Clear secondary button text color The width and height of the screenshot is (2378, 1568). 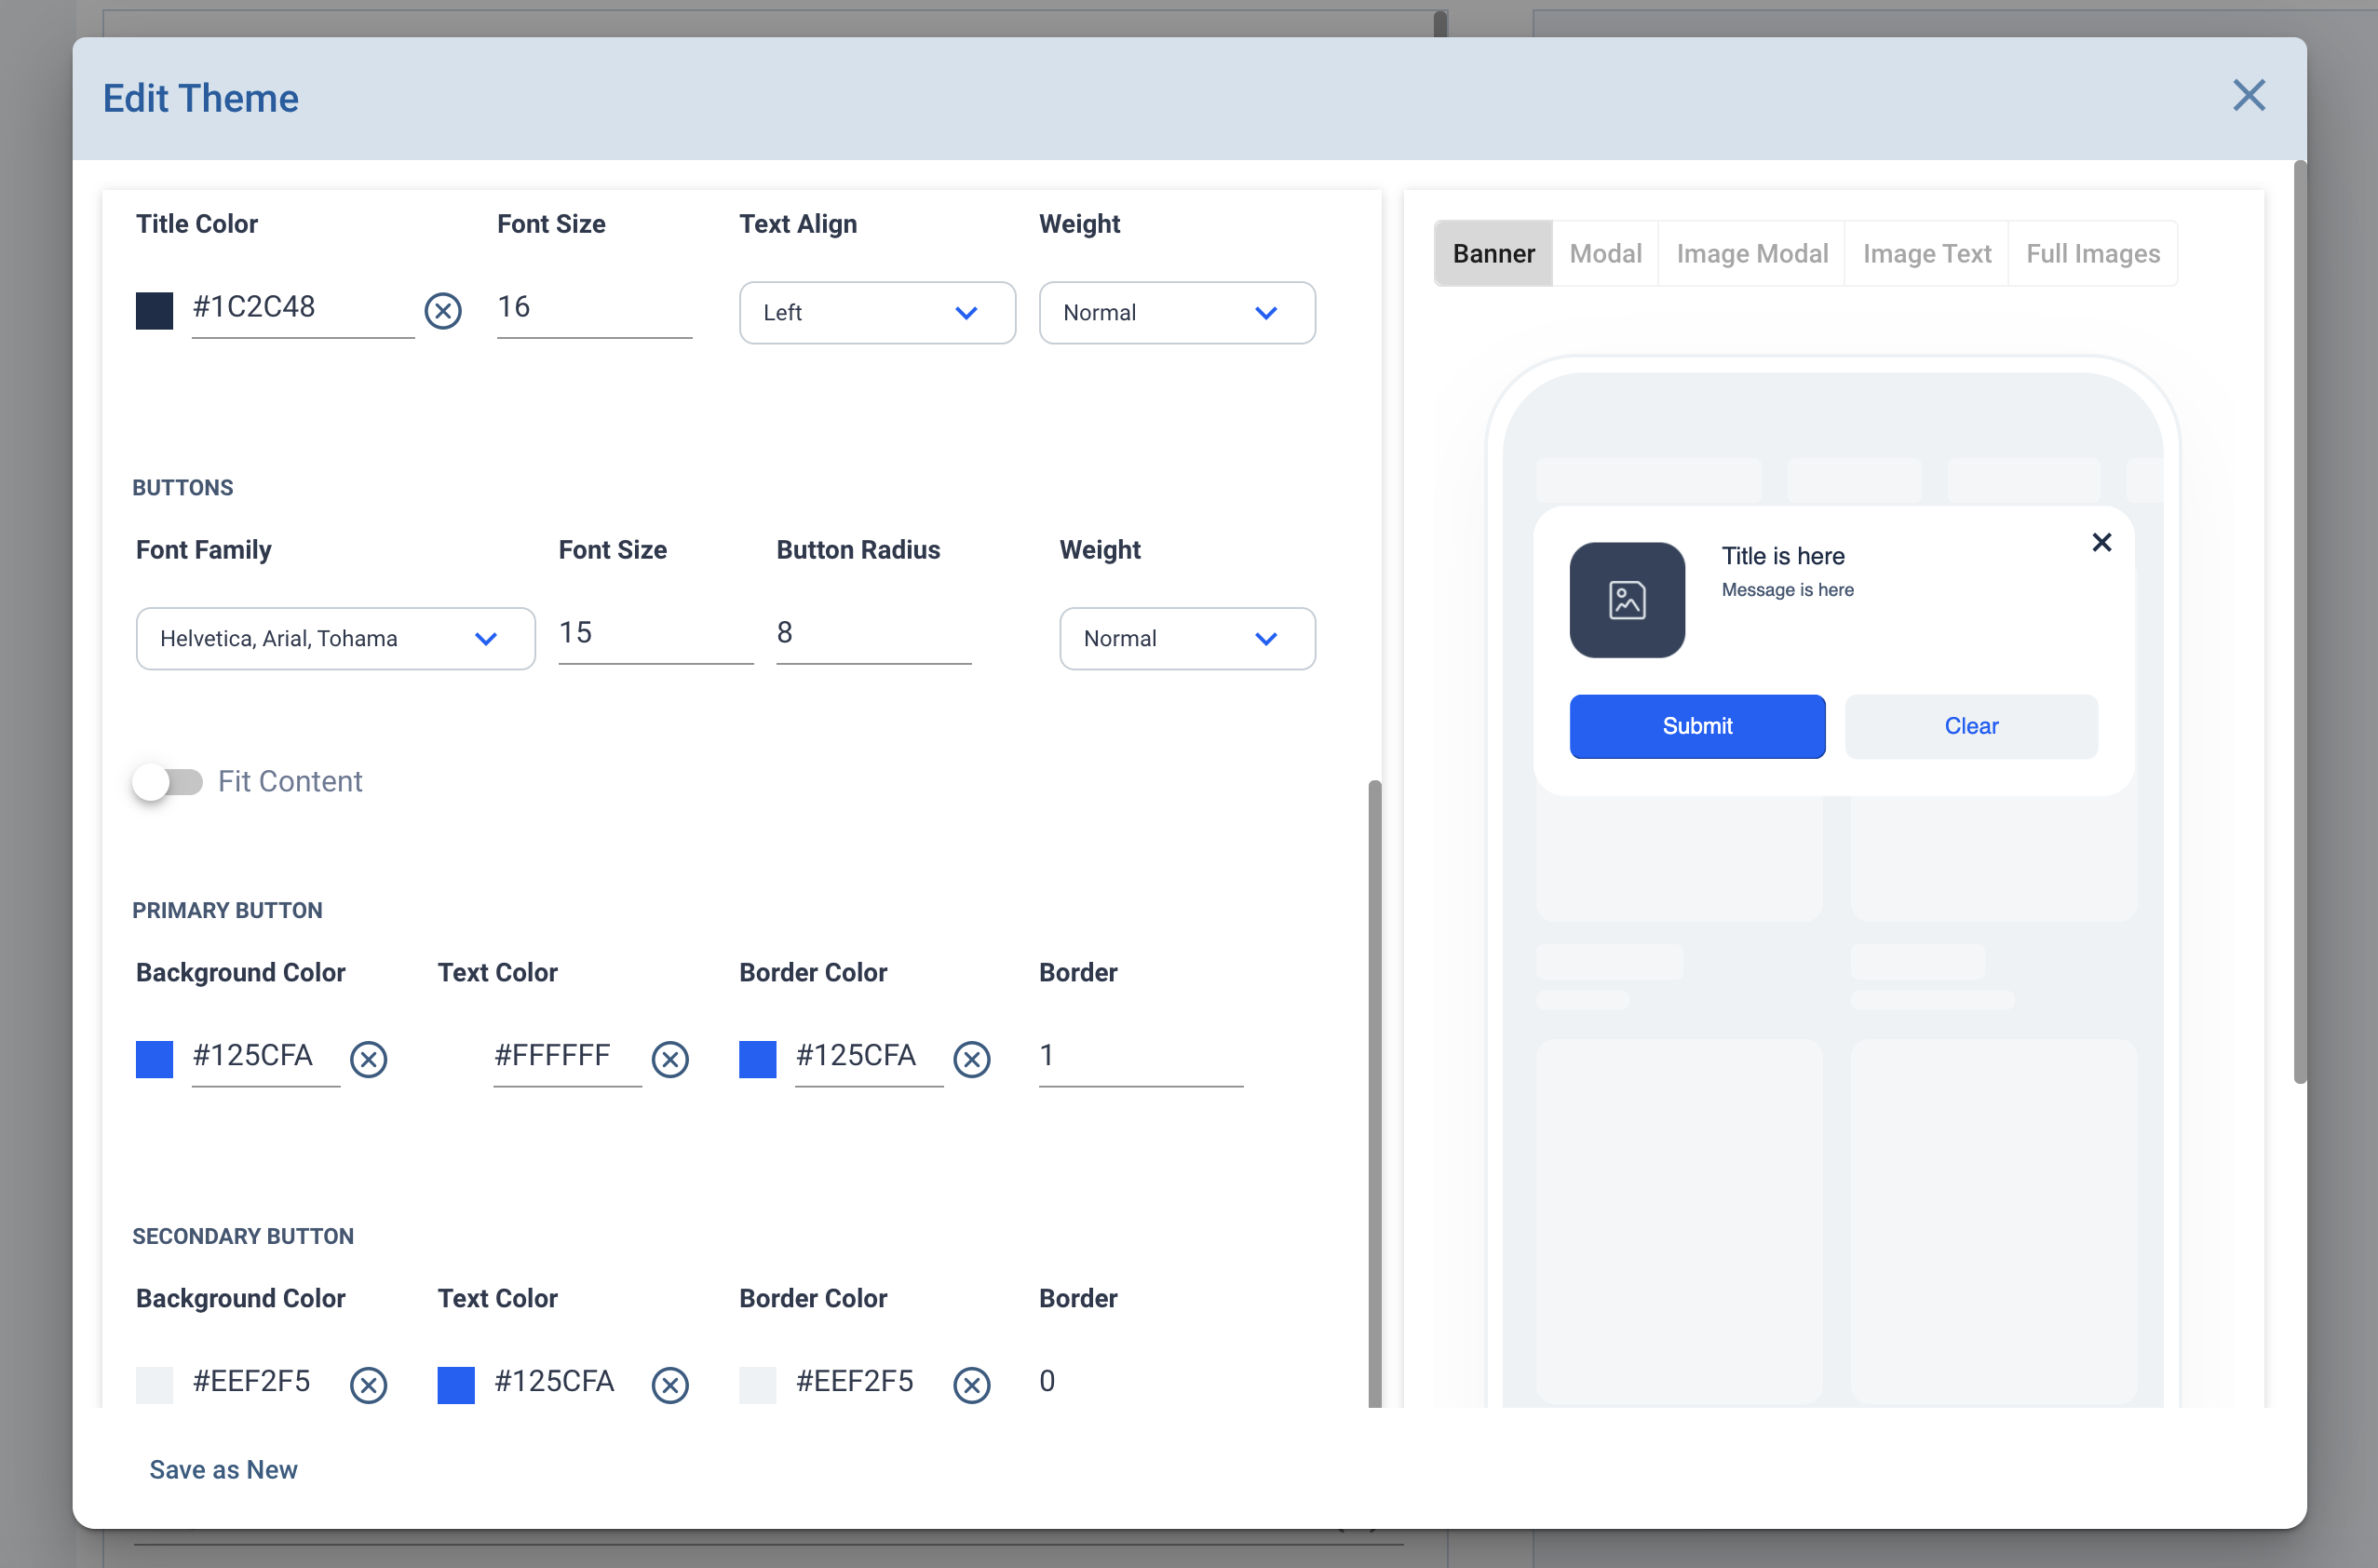coord(669,1384)
